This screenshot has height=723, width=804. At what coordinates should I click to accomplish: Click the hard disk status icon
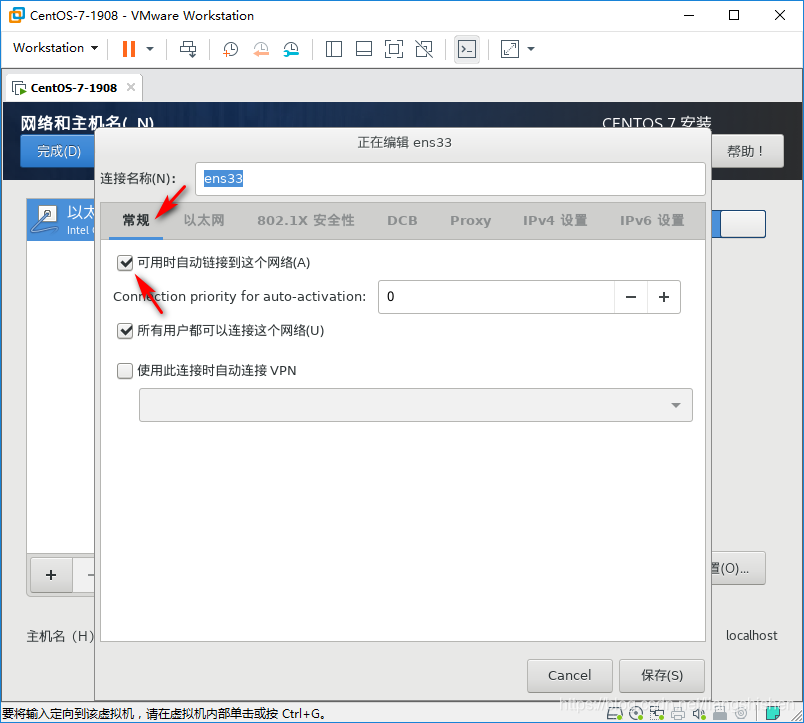tap(615, 714)
